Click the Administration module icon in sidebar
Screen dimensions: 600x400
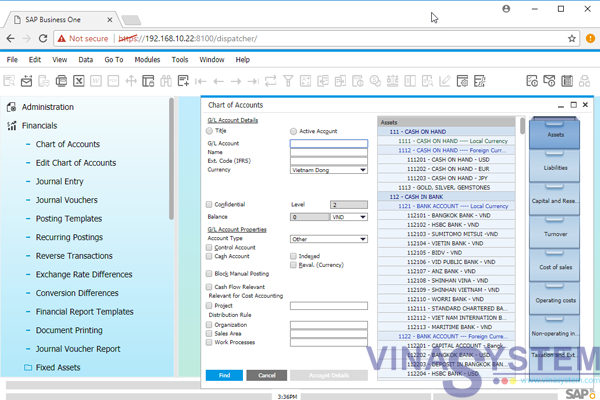(x=11, y=107)
